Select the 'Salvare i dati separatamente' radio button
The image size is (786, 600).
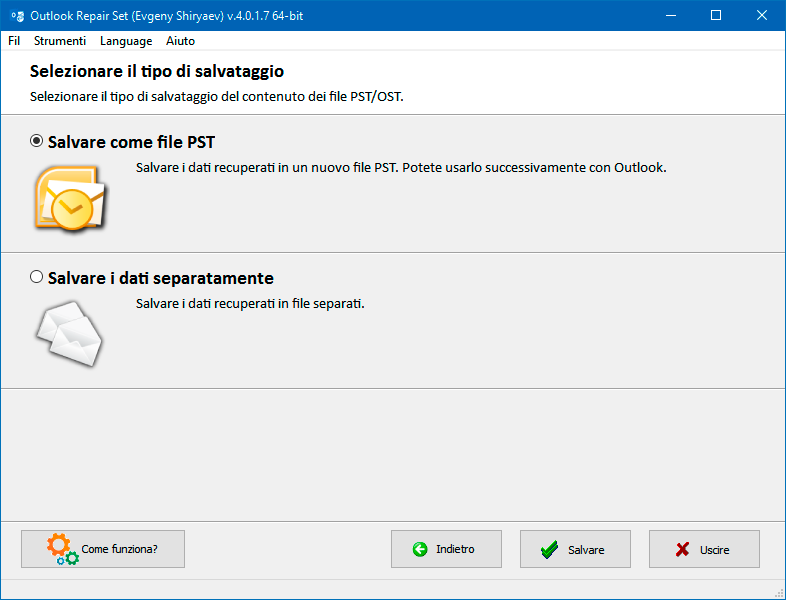(x=37, y=277)
